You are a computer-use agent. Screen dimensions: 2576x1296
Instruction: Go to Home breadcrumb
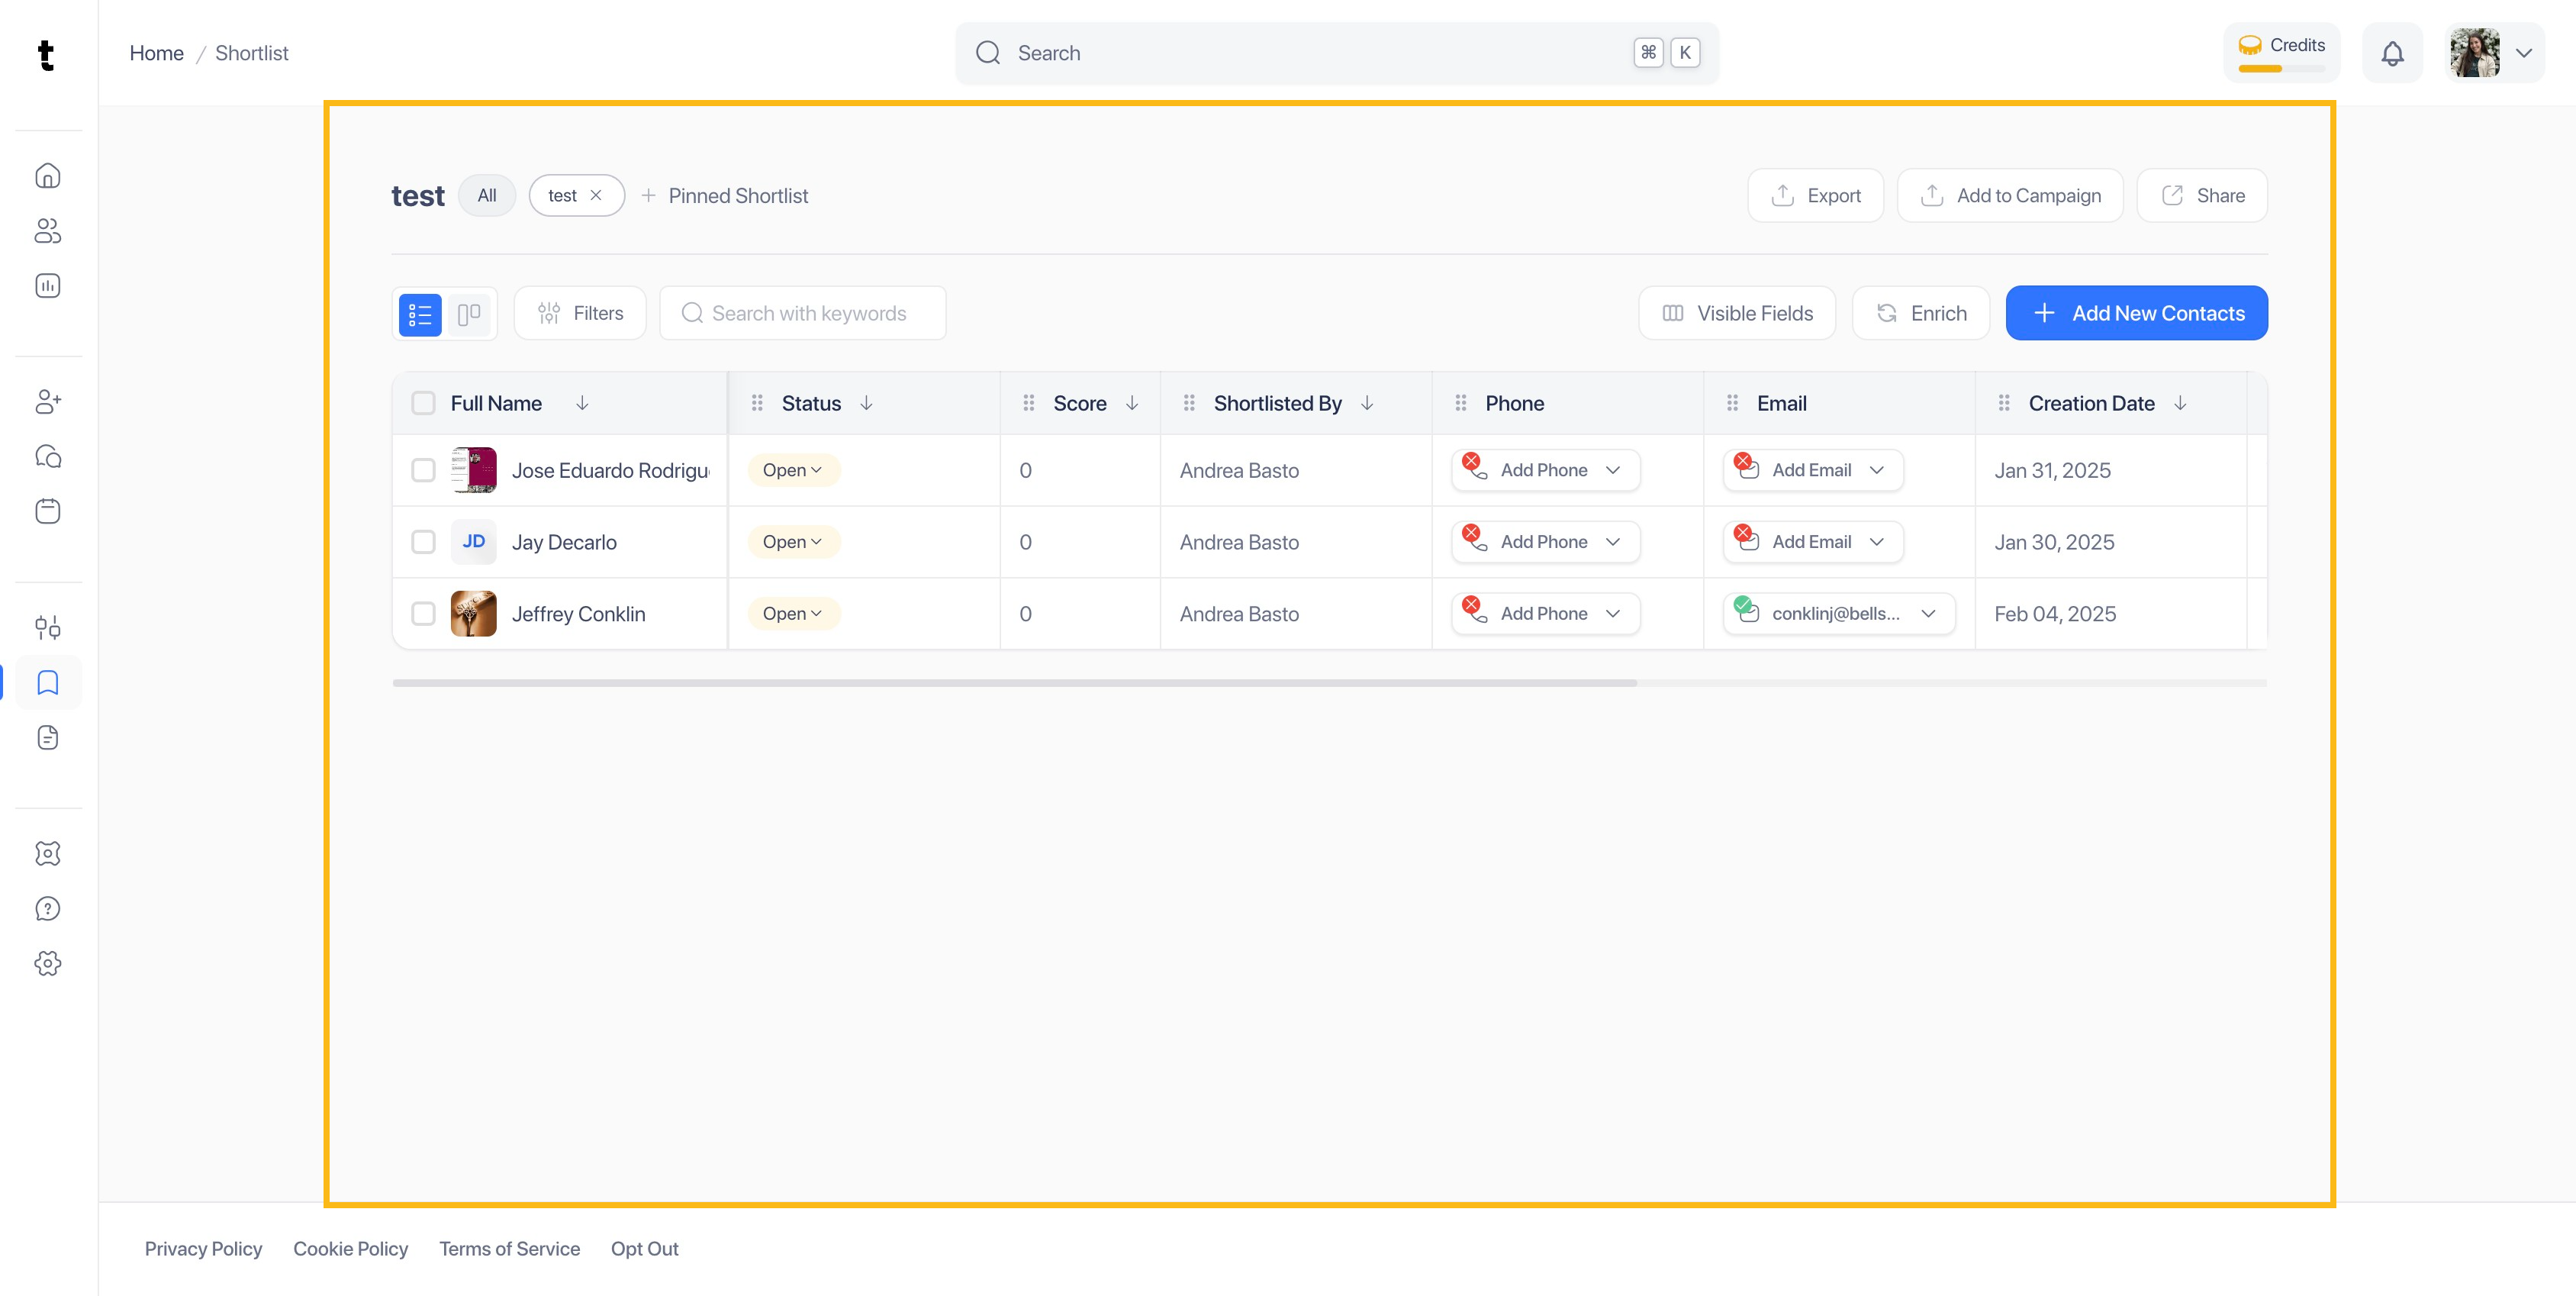coord(156,53)
